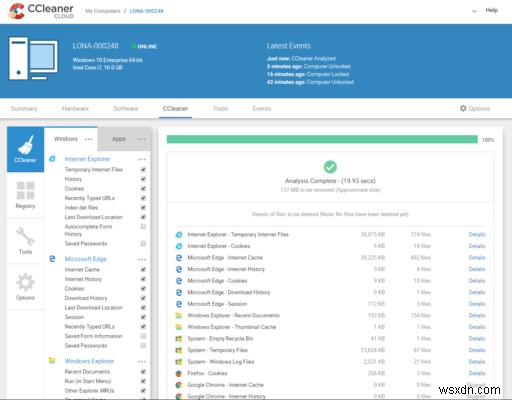Image resolution: width=512 pixels, height=400 pixels.
Task: Click Edge icon beside Internet Cache result
Action: pyautogui.click(x=179, y=258)
